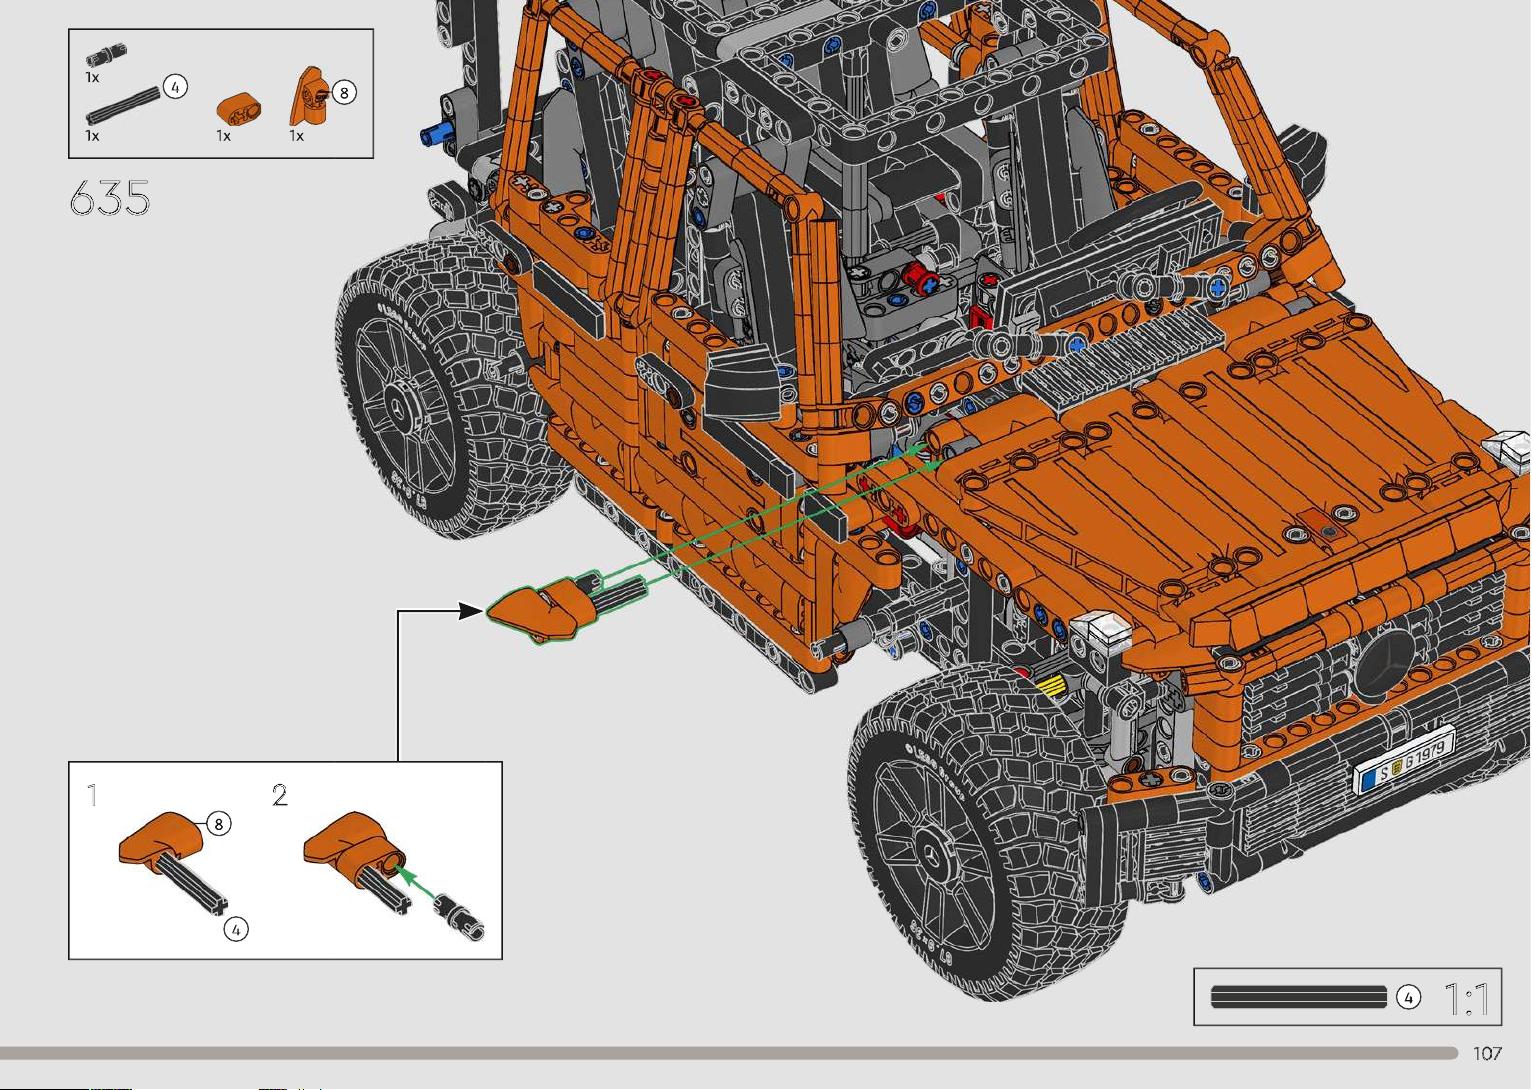This screenshot has height=1090, width=1532.
Task: Click the license plate S G 1979
Action: coord(1405,761)
